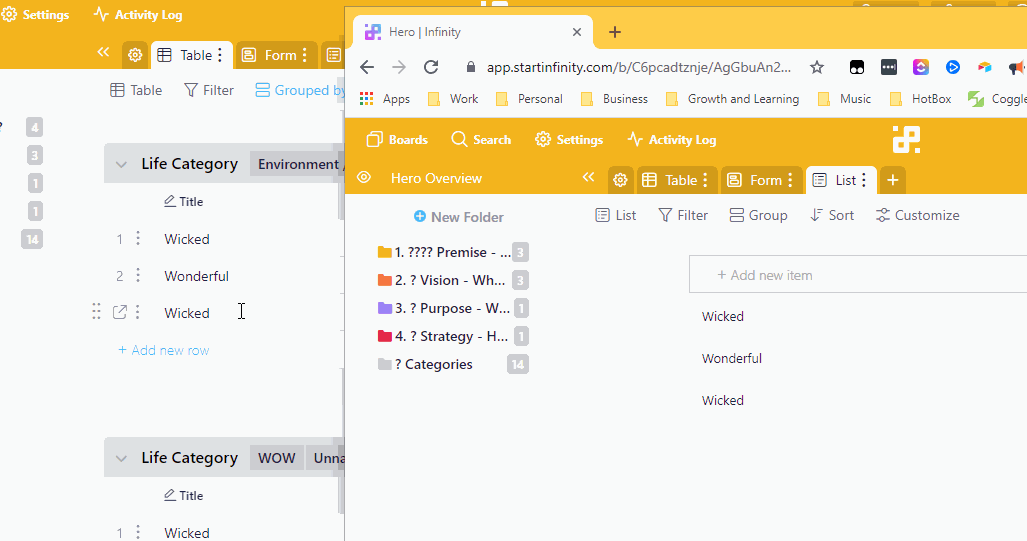Click the Infinity logo in orange header

906,139
